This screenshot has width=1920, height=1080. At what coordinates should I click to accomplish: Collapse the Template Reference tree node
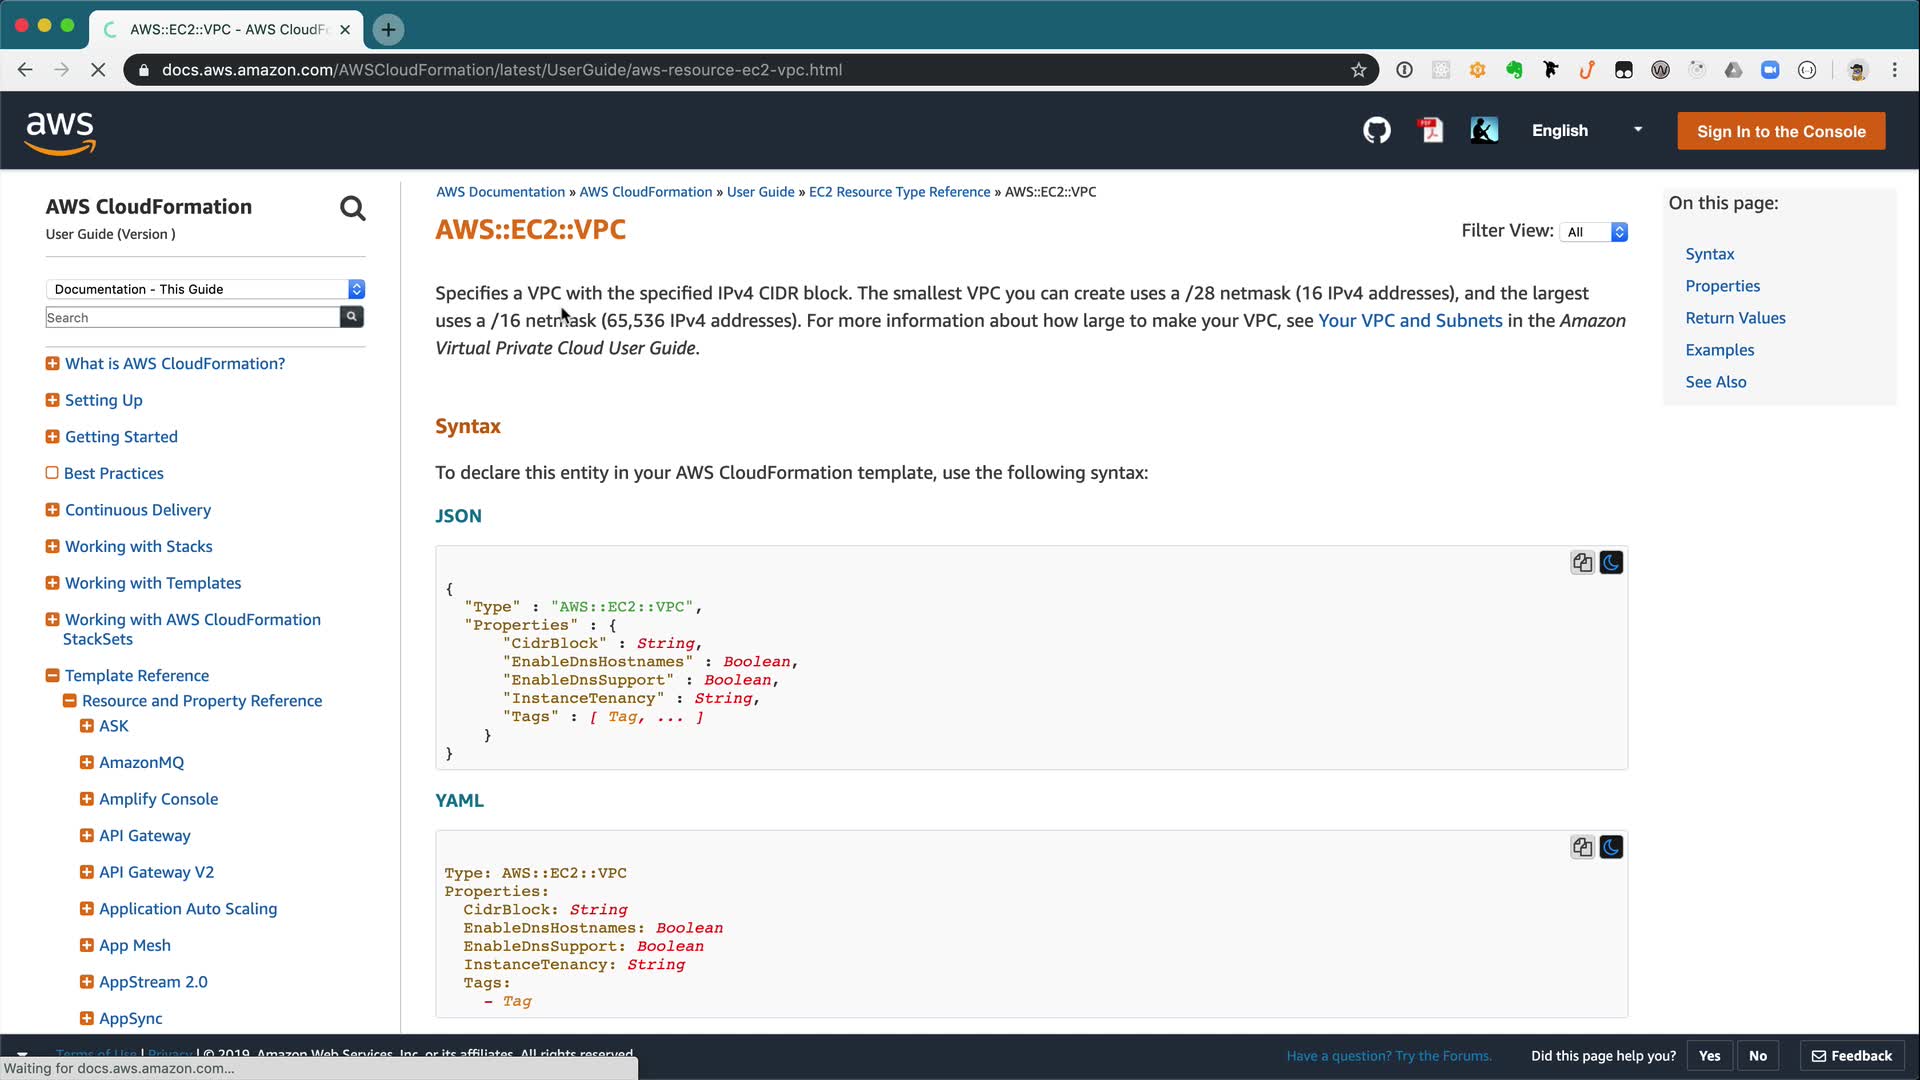pos(52,676)
